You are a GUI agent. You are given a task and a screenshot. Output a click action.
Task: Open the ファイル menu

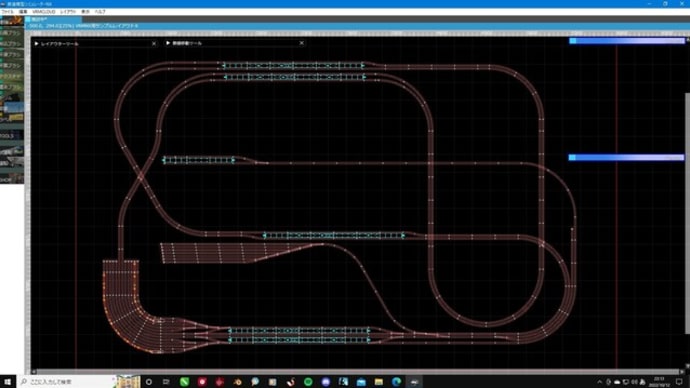[7, 12]
